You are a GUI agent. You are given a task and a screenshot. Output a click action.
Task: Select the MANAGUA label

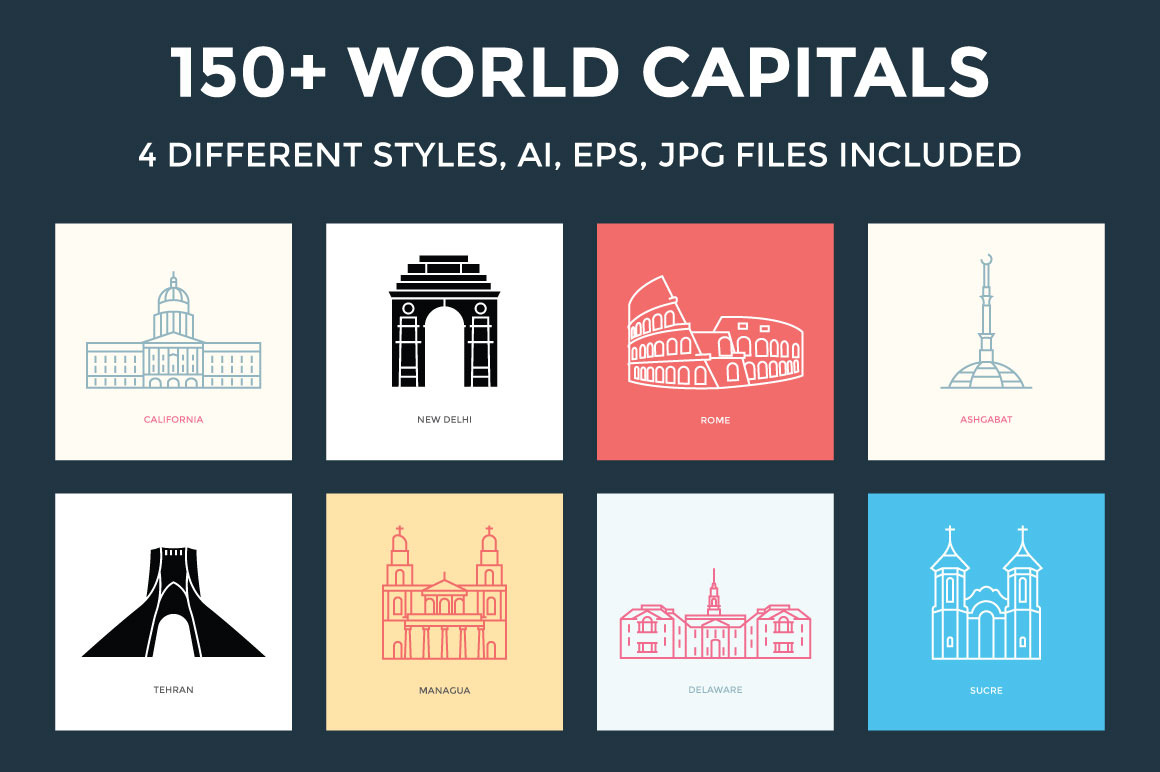[444, 690]
